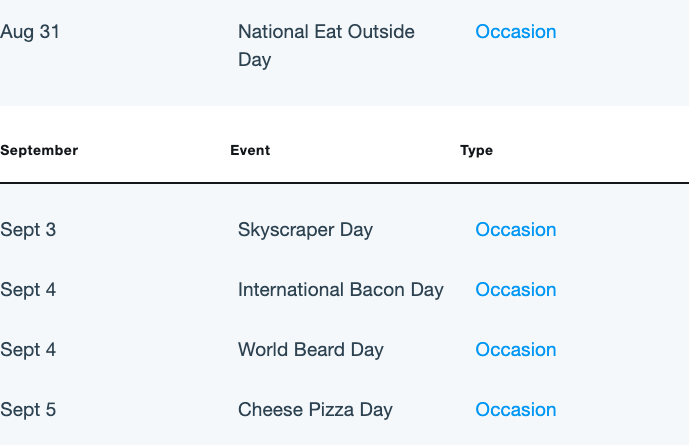
Task: Click the Sept 4 date in the Beard Day row
Action: (28, 350)
